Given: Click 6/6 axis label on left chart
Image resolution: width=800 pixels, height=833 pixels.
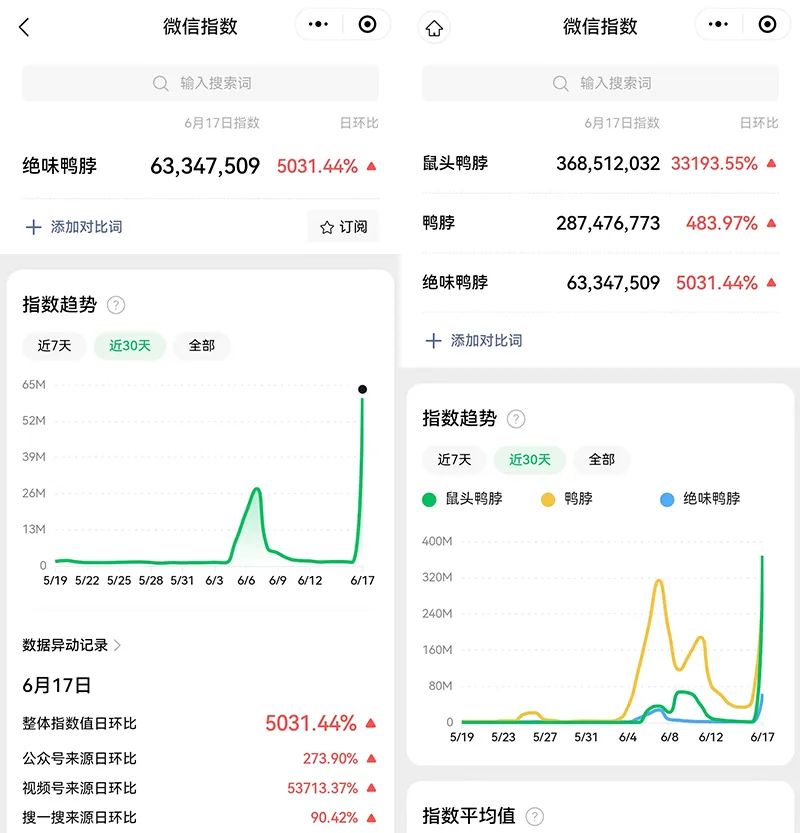Looking at the screenshot, I should pyautogui.click(x=246, y=581).
